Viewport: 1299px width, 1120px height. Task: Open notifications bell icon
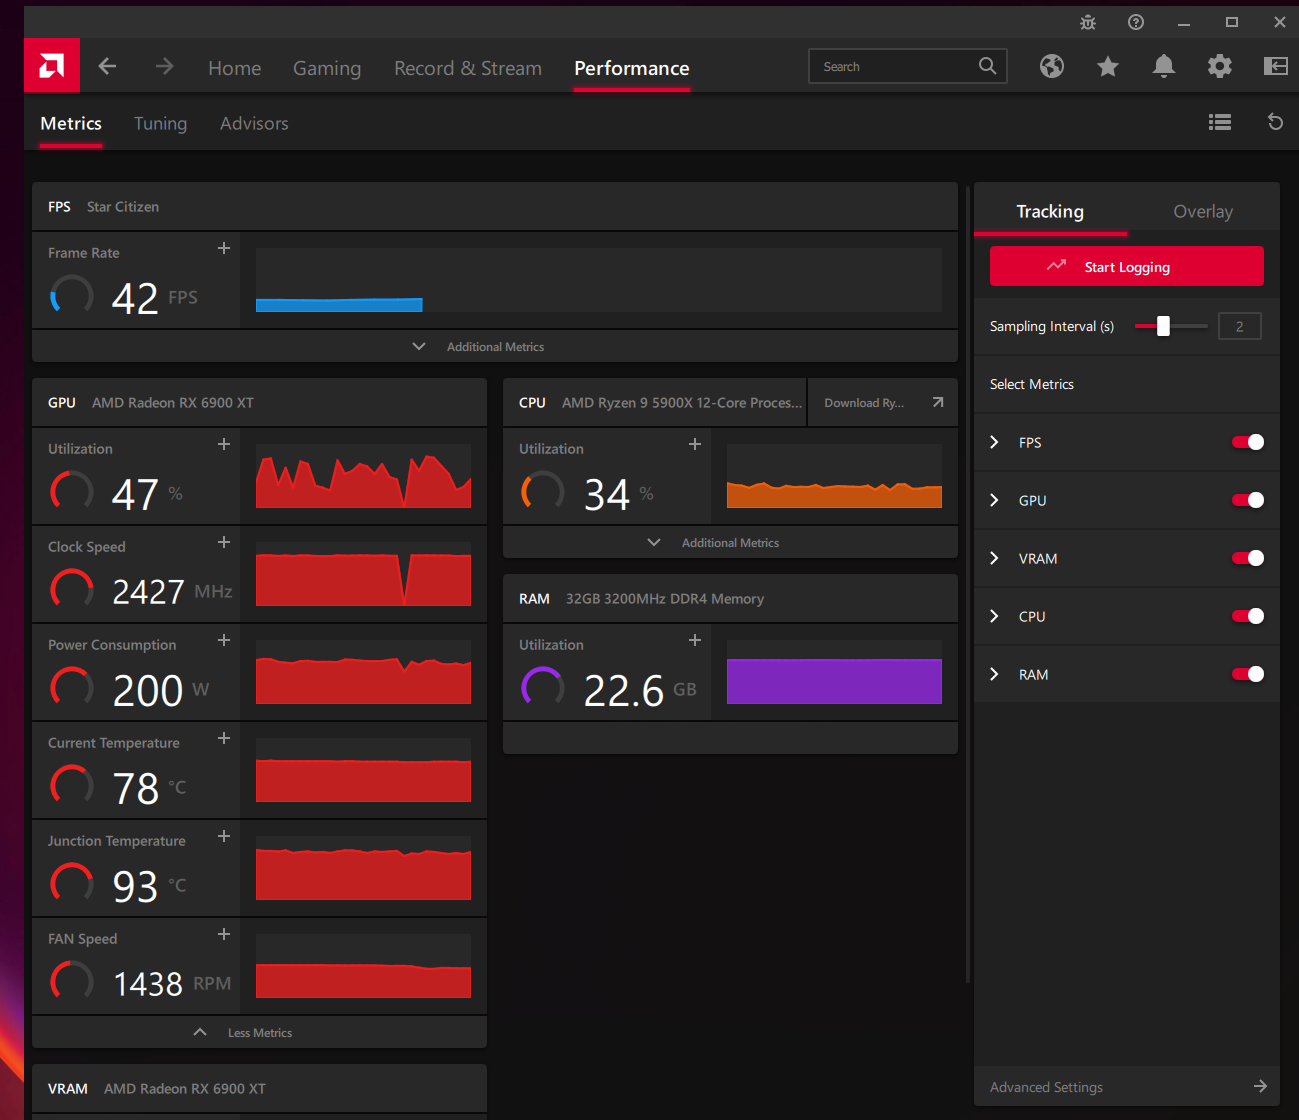[1163, 66]
